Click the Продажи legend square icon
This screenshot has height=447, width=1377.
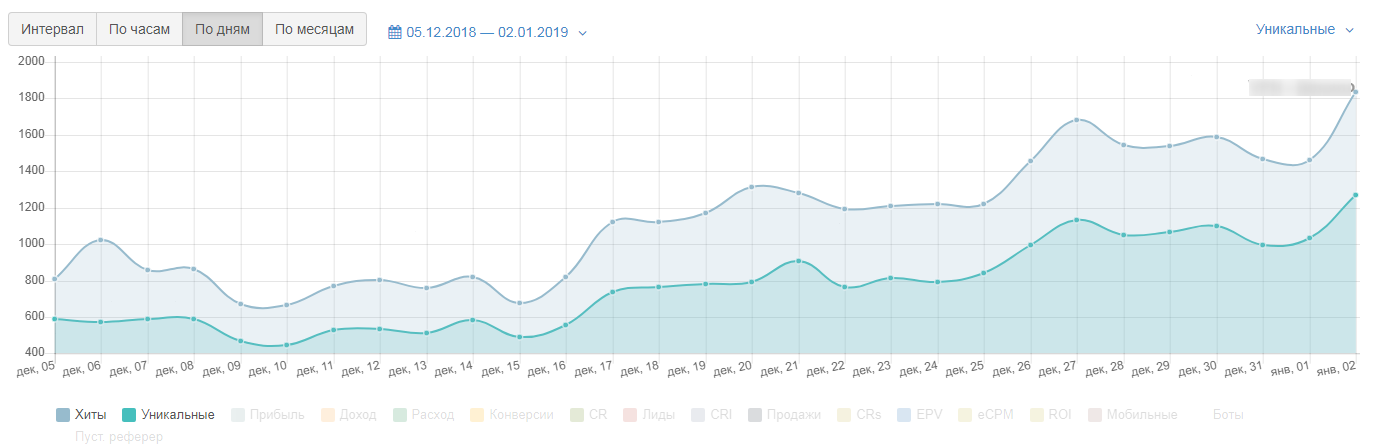click(x=755, y=414)
